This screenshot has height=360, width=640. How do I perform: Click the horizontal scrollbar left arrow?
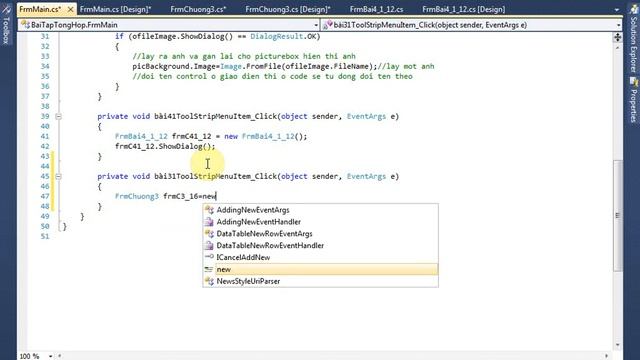[x=60, y=356]
